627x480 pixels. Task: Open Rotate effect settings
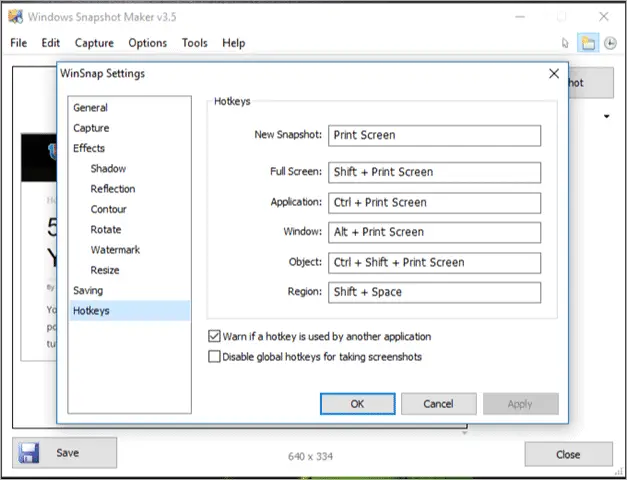click(106, 230)
